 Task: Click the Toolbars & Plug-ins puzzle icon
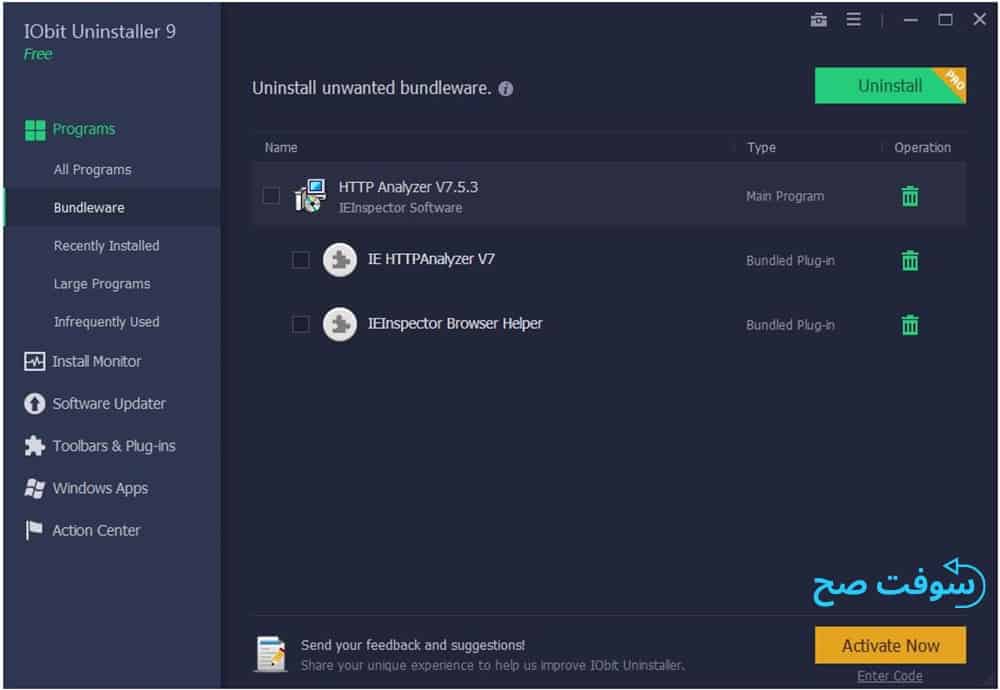pos(34,446)
